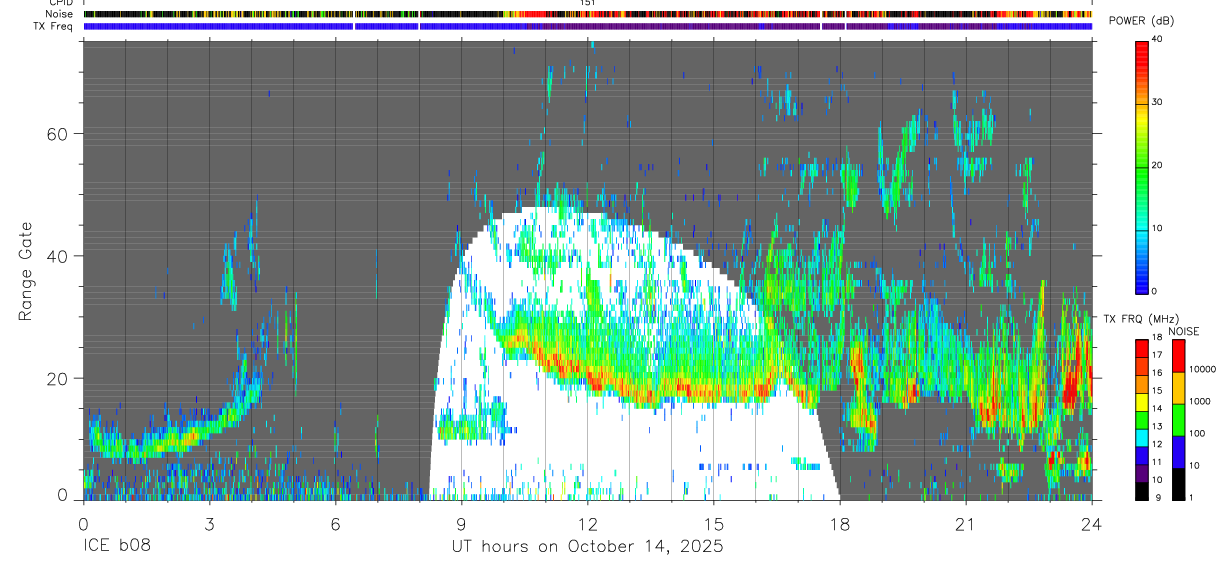Screen dimensions: 1228x567
Task: Click the 40 label on the power colorbar
Action: (x=1157, y=40)
